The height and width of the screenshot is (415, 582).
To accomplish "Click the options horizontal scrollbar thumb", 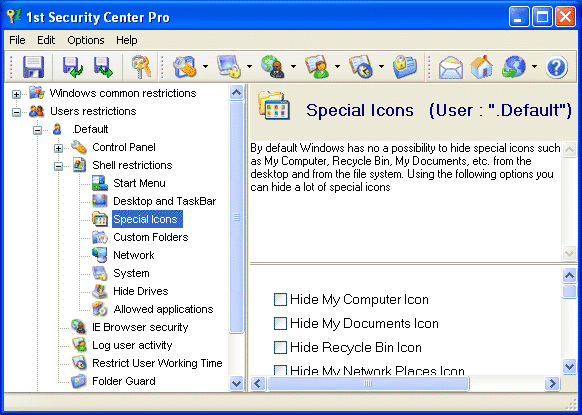I will point(368,383).
